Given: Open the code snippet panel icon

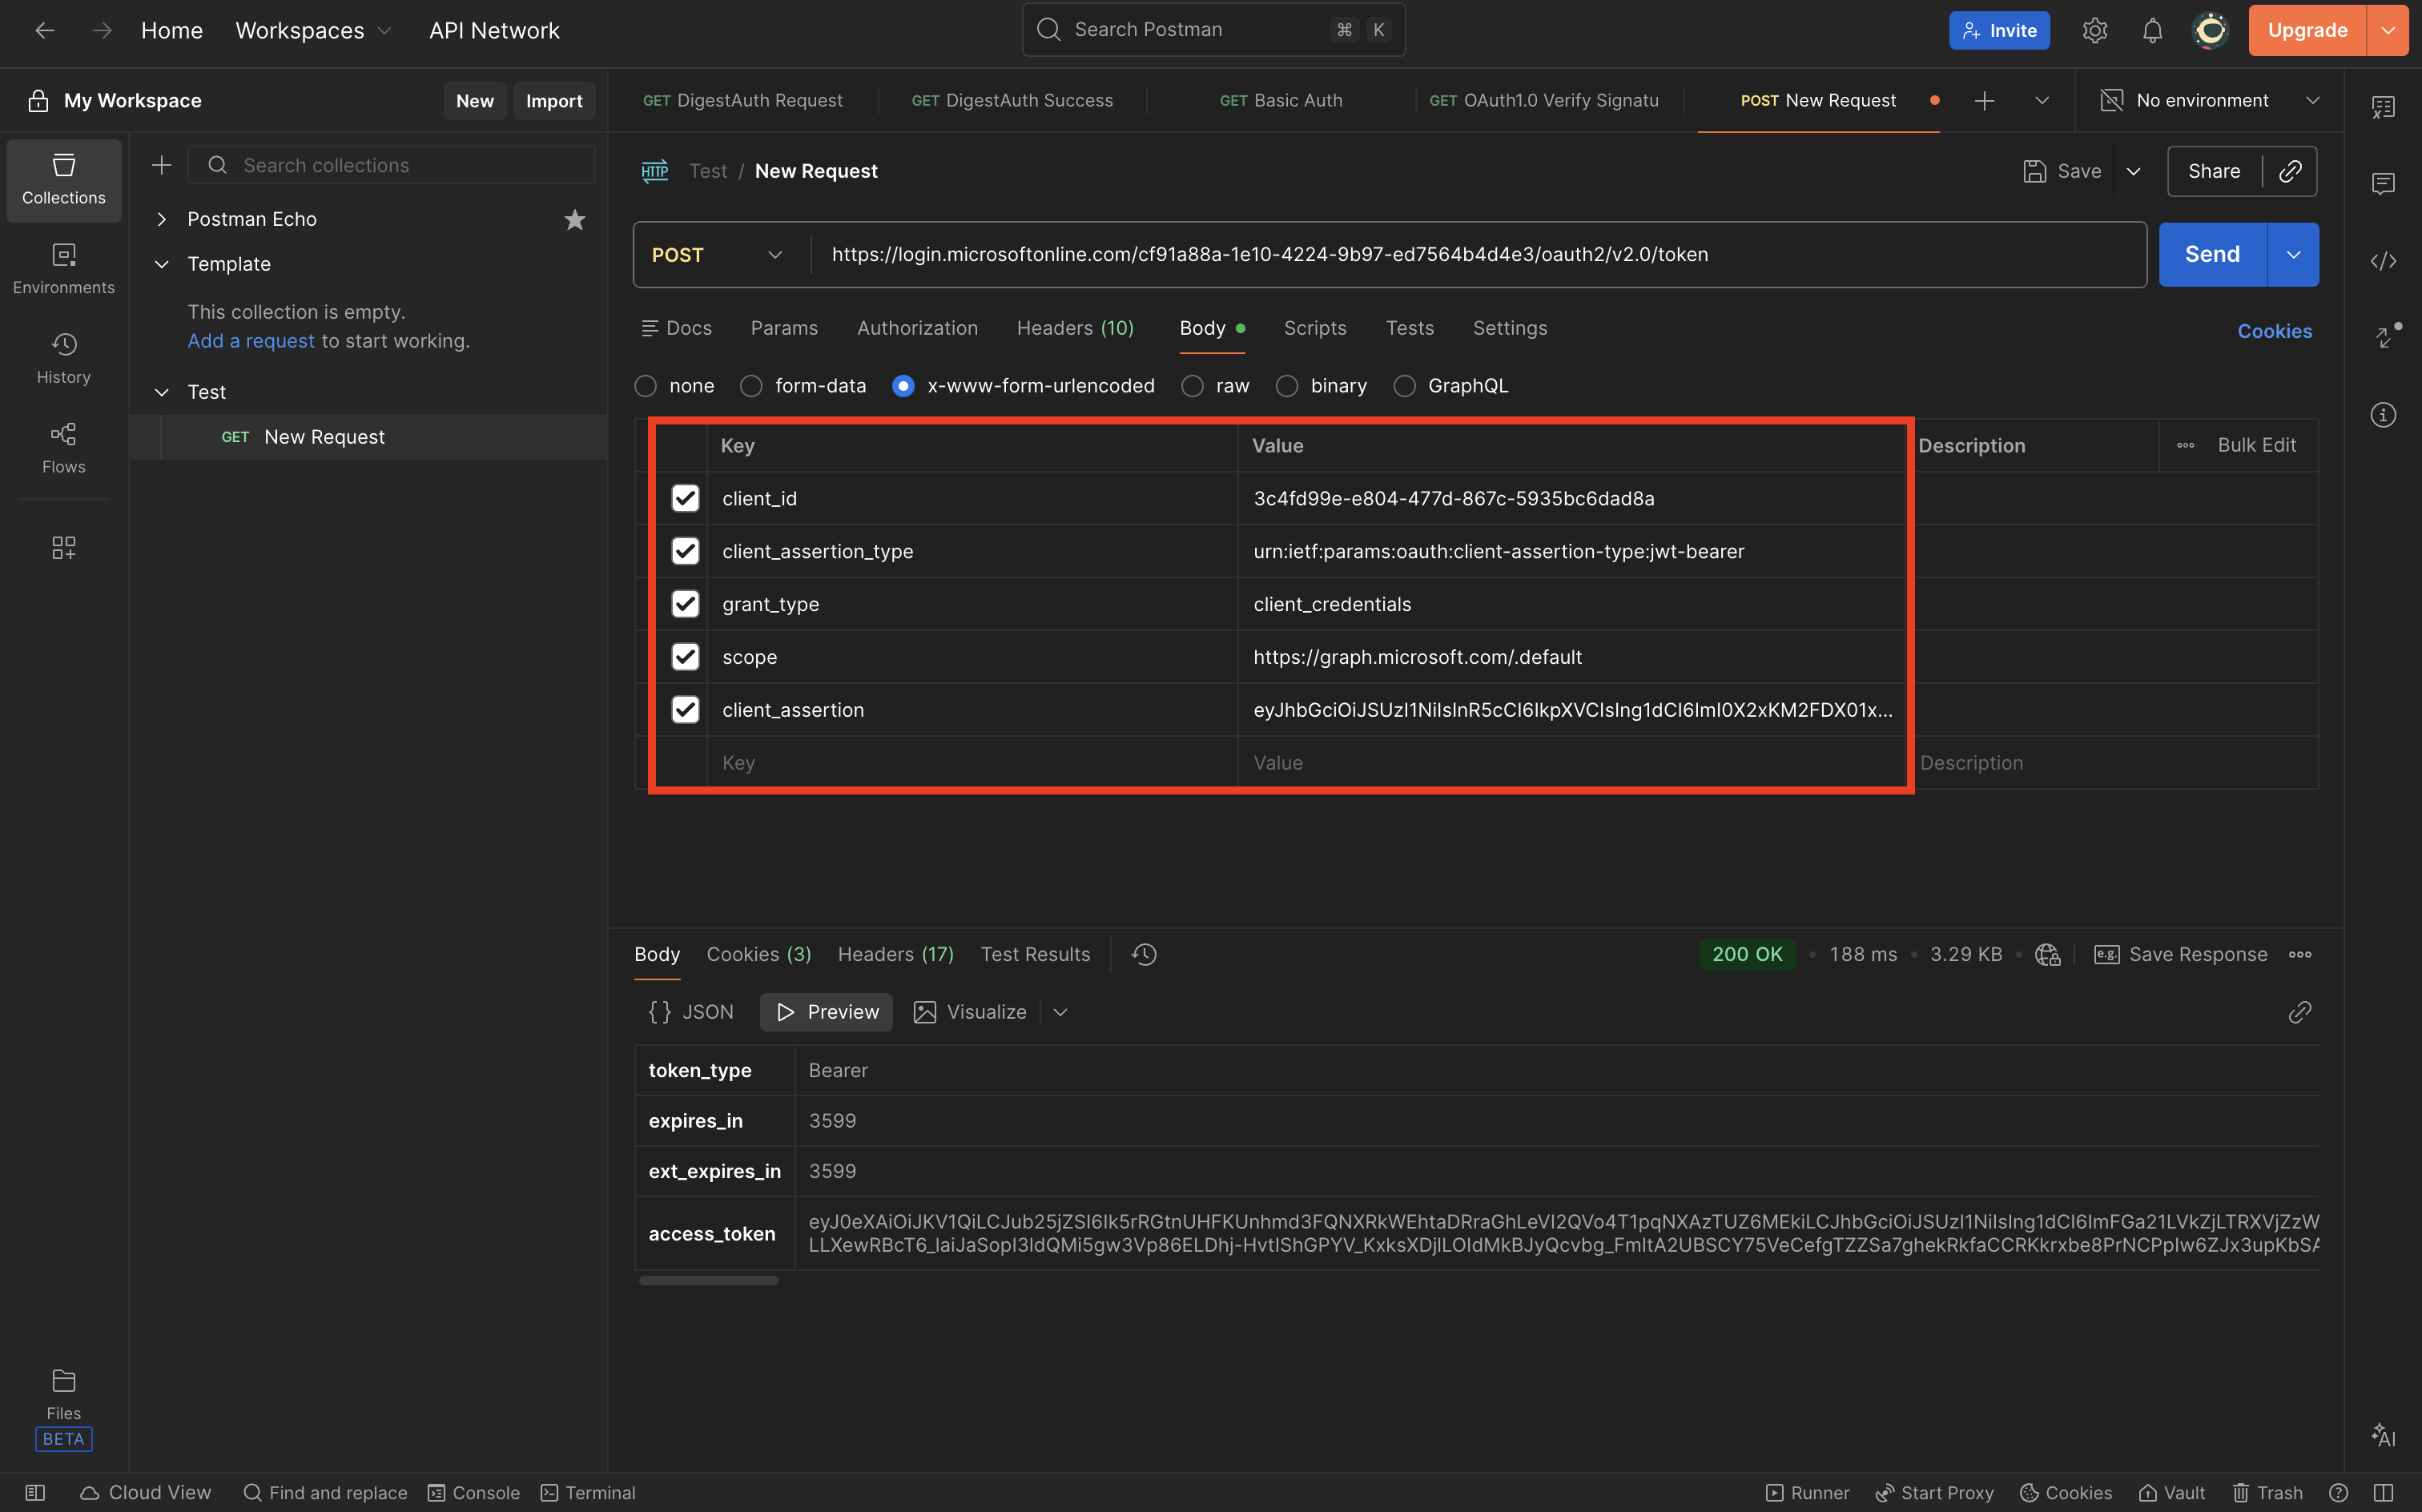Looking at the screenshot, I should click(x=2383, y=261).
